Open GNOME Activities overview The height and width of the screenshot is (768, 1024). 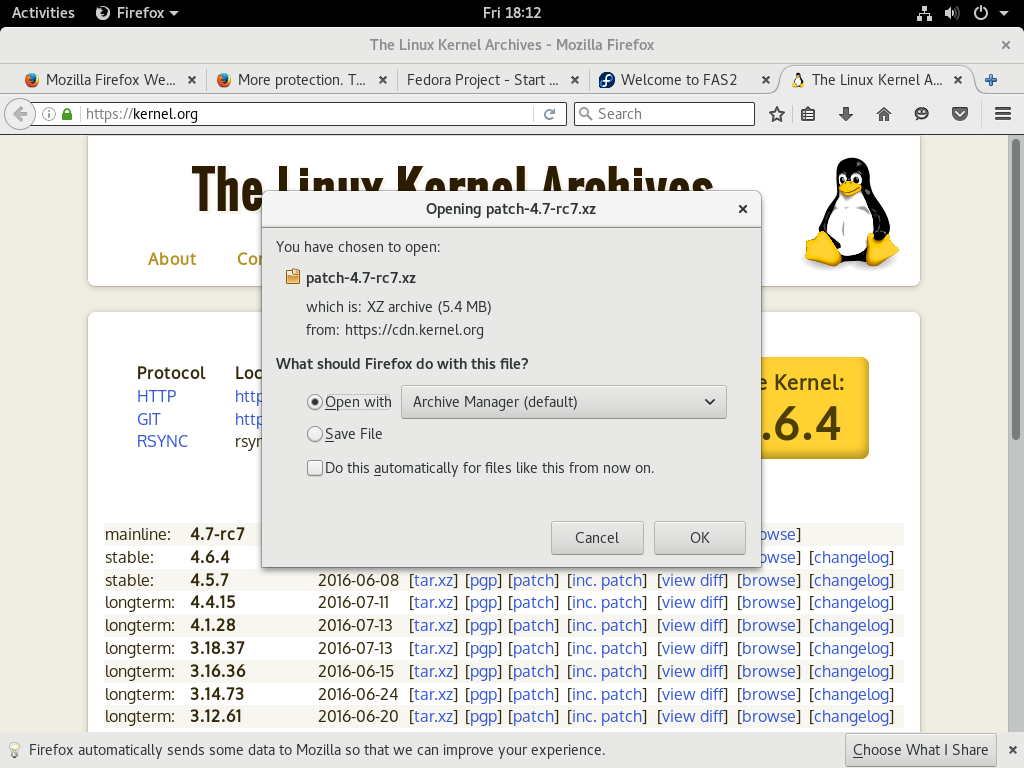point(43,13)
